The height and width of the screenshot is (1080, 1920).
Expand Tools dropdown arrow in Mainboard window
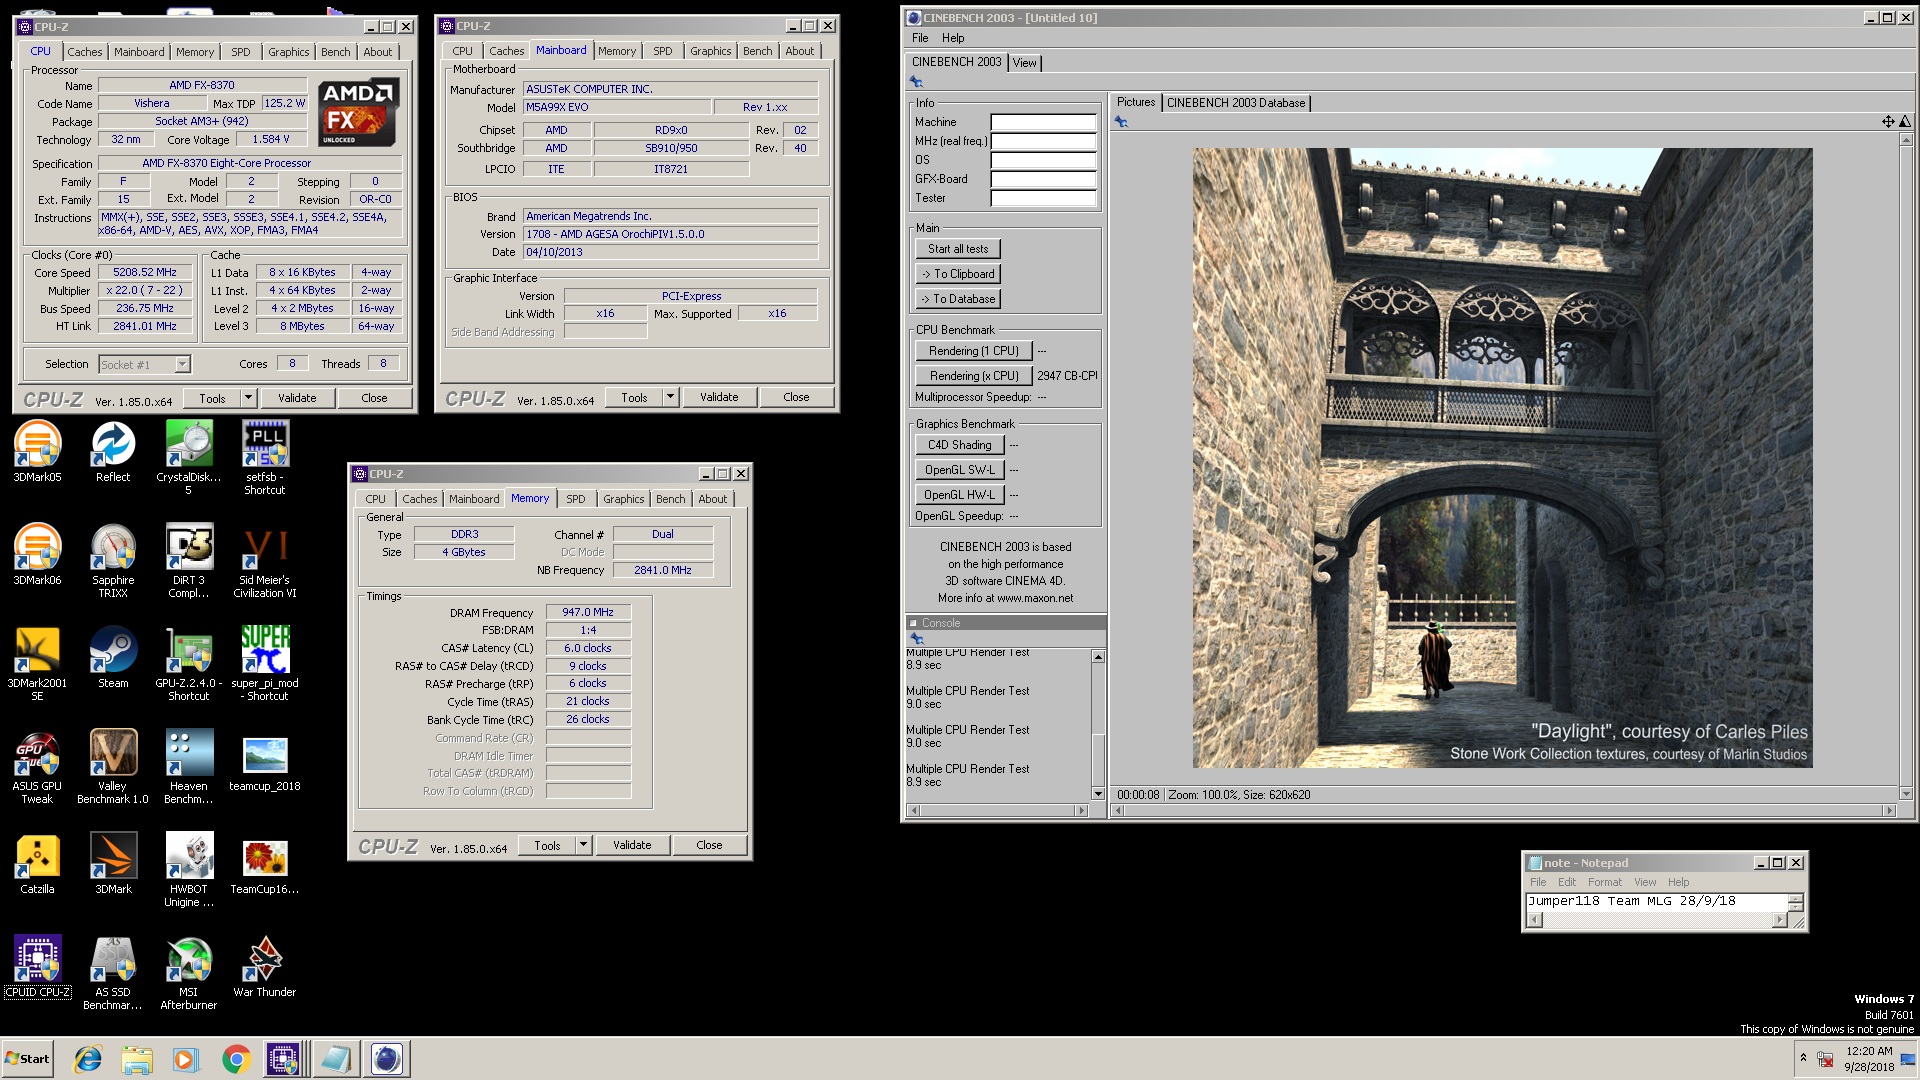point(670,397)
